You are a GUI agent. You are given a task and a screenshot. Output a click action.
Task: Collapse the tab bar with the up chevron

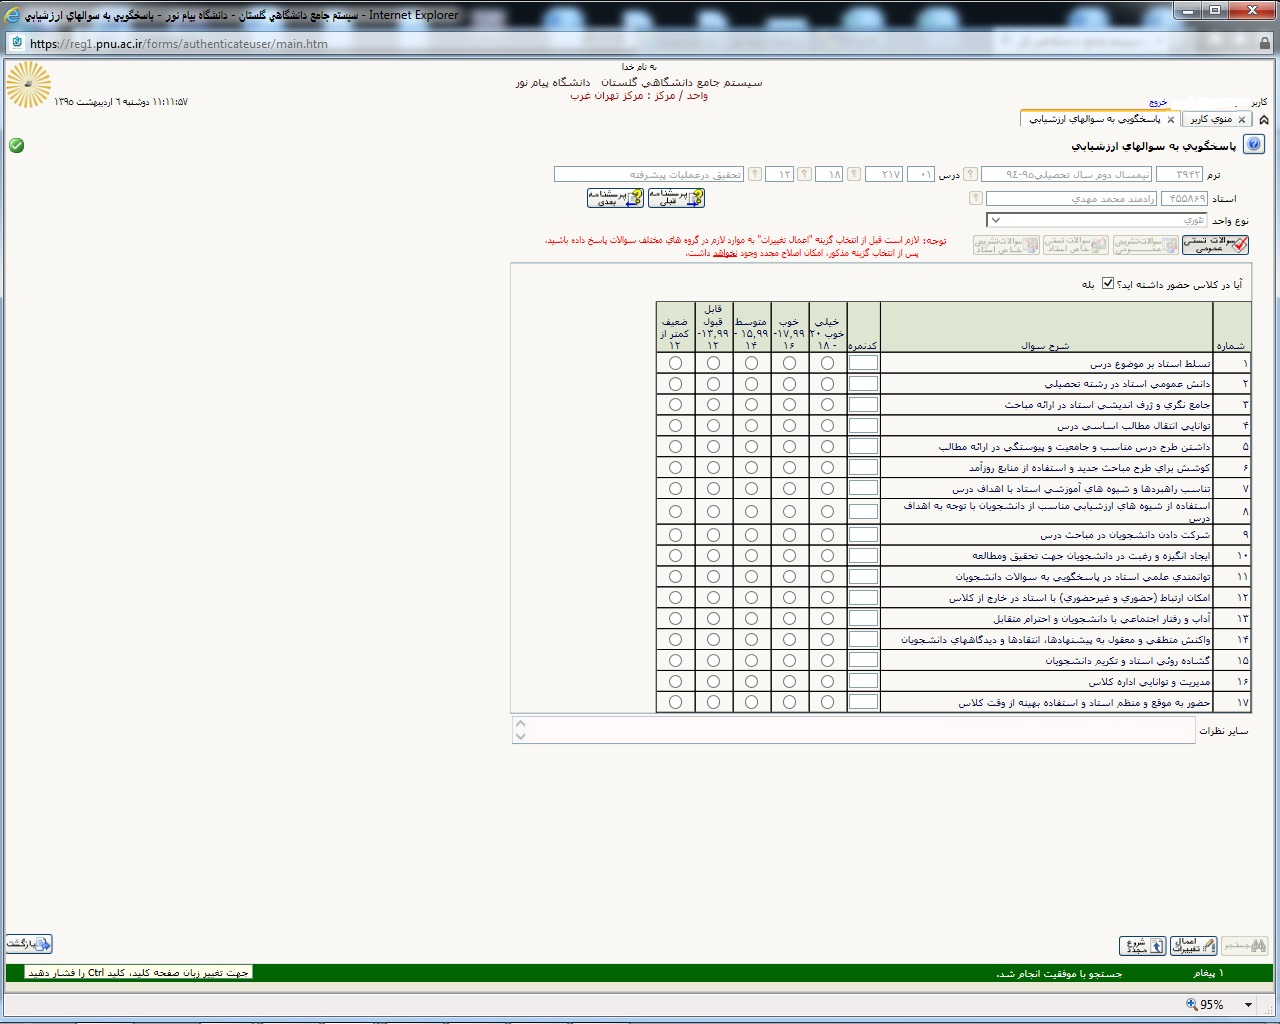point(1264,119)
